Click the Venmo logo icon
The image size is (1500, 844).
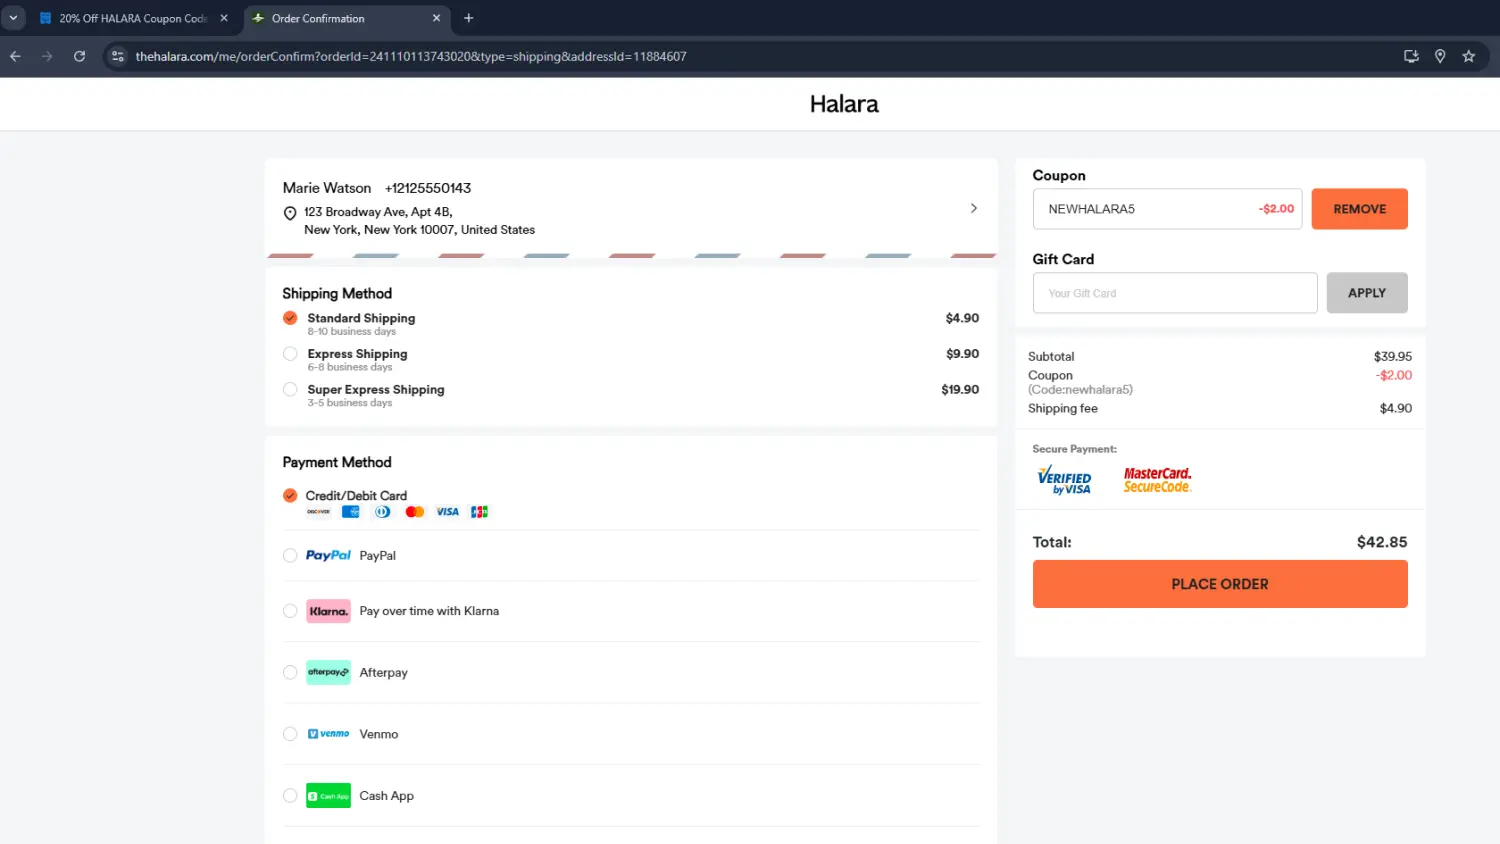328,734
